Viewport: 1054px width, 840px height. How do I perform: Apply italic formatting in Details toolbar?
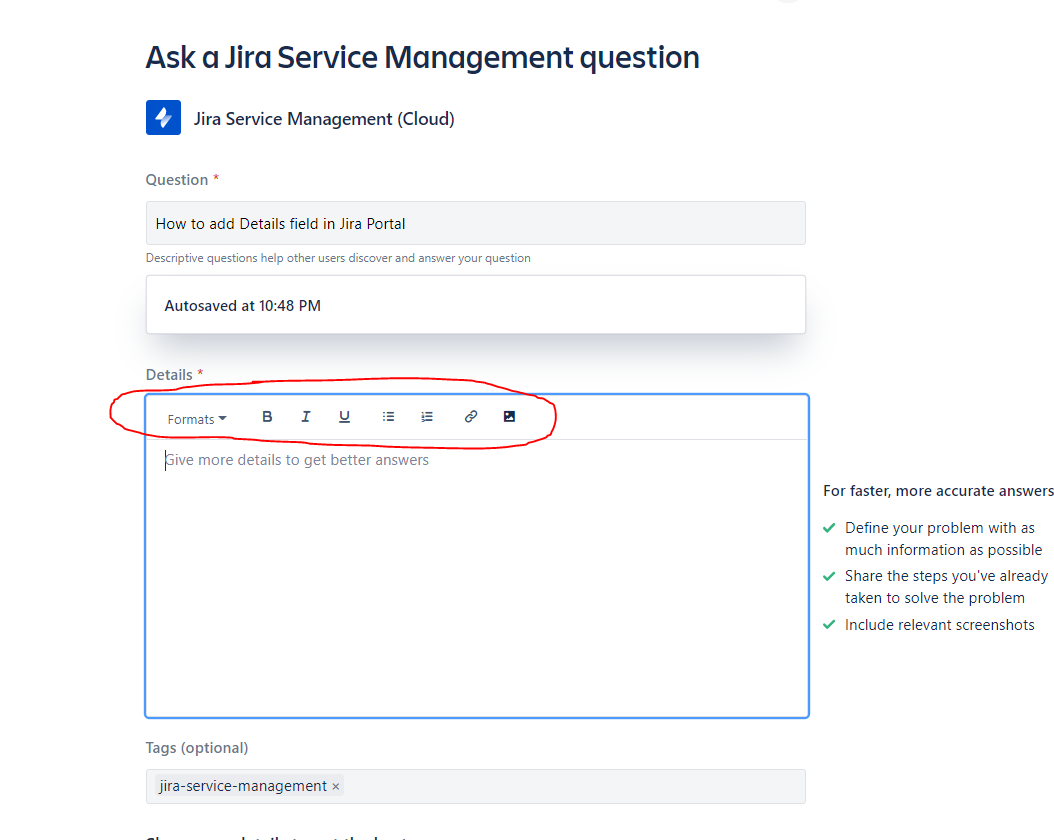point(305,417)
